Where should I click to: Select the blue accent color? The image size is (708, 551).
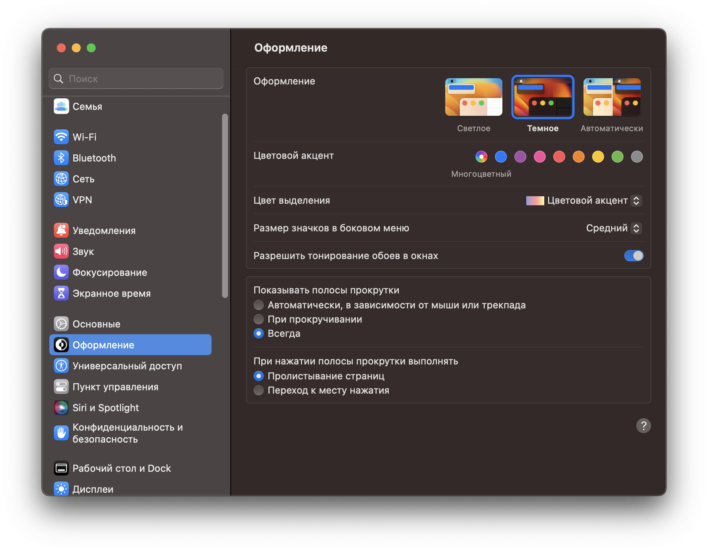point(501,157)
